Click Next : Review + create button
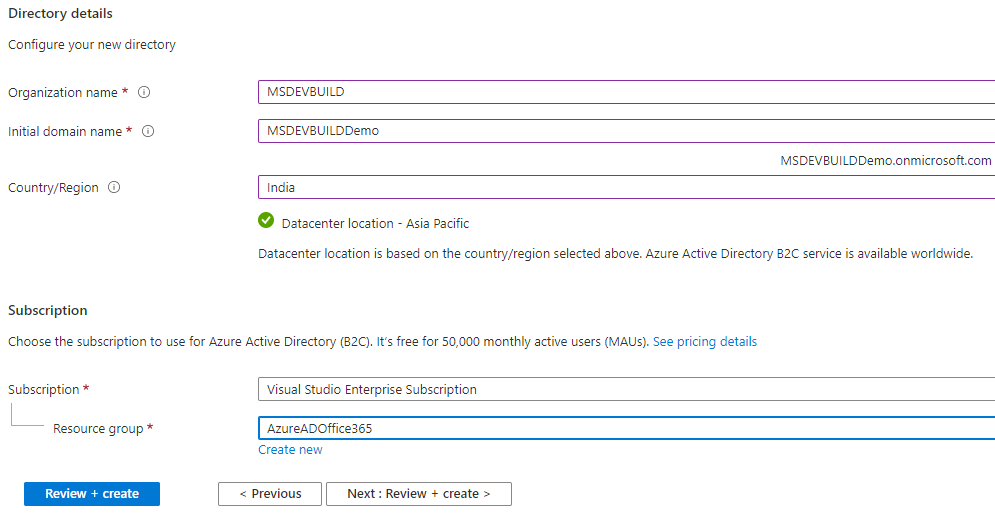Image resolution: width=995 pixels, height=514 pixels. (x=418, y=494)
